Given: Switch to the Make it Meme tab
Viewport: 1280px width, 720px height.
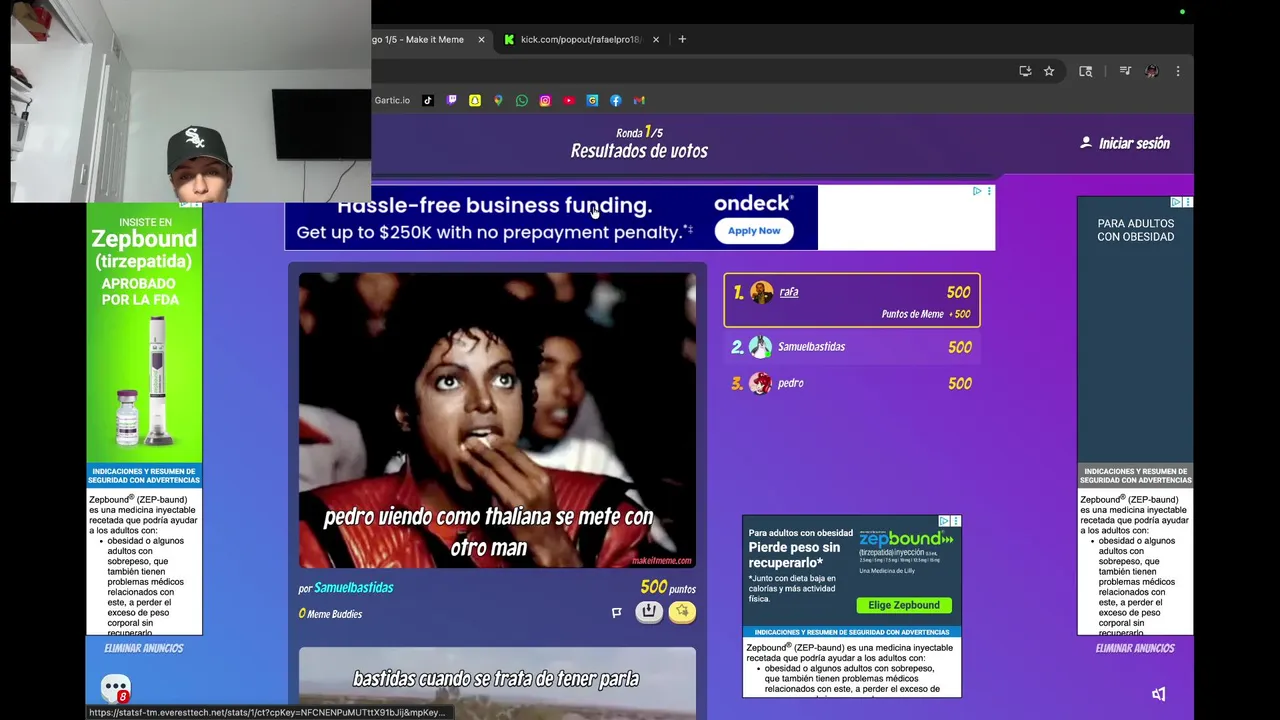Looking at the screenshot, I should 420,39.
